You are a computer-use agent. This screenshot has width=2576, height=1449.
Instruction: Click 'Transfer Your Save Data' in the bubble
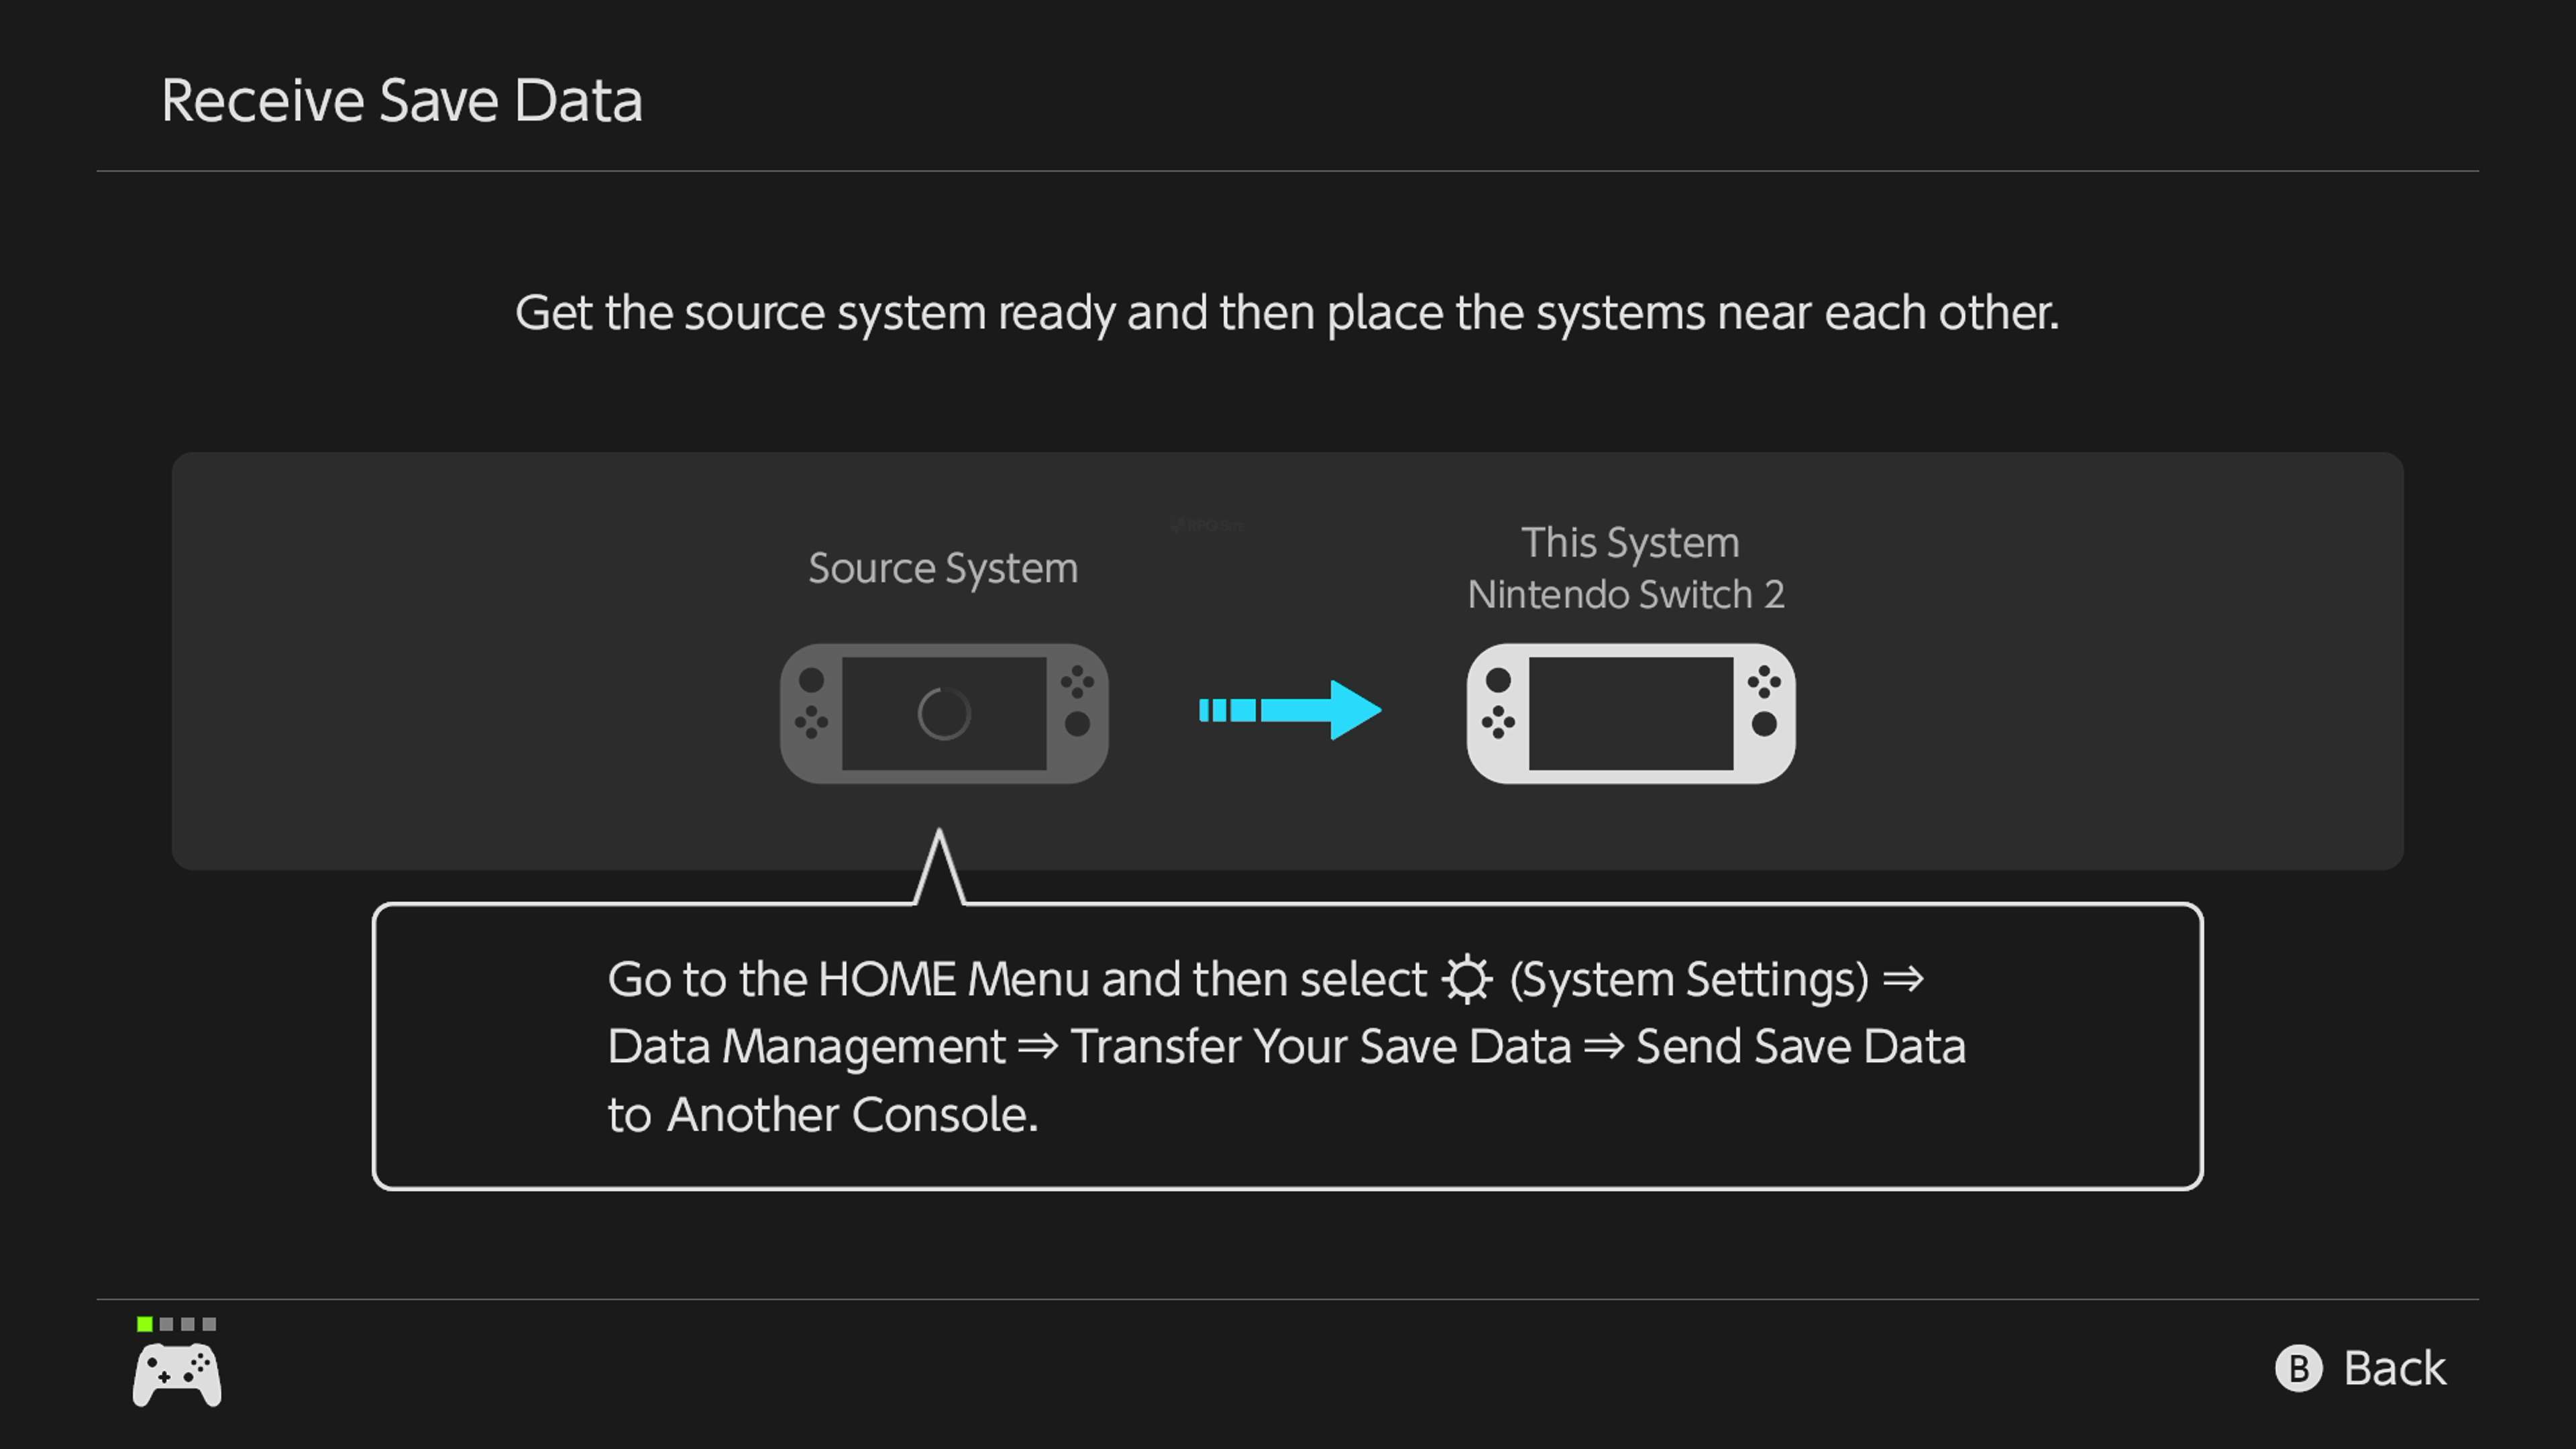[1320, 1047]
